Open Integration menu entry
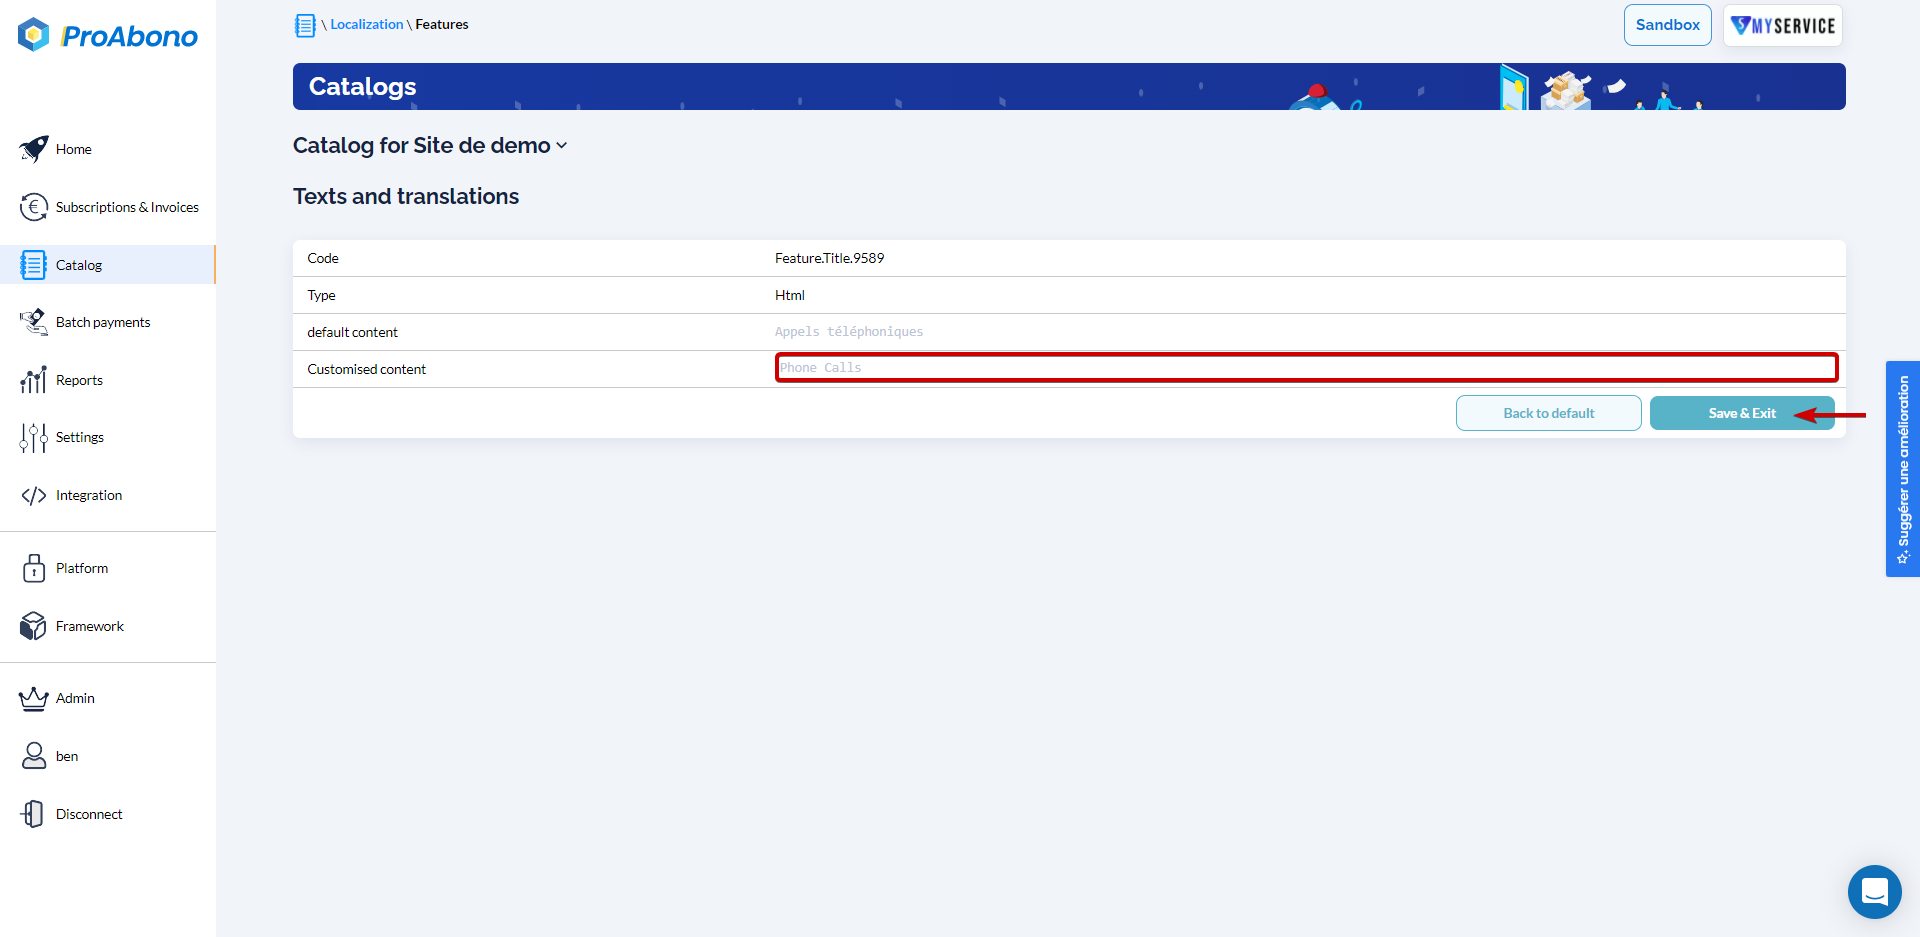This screenshot has width=1920, height=937. tap(89, 495)
